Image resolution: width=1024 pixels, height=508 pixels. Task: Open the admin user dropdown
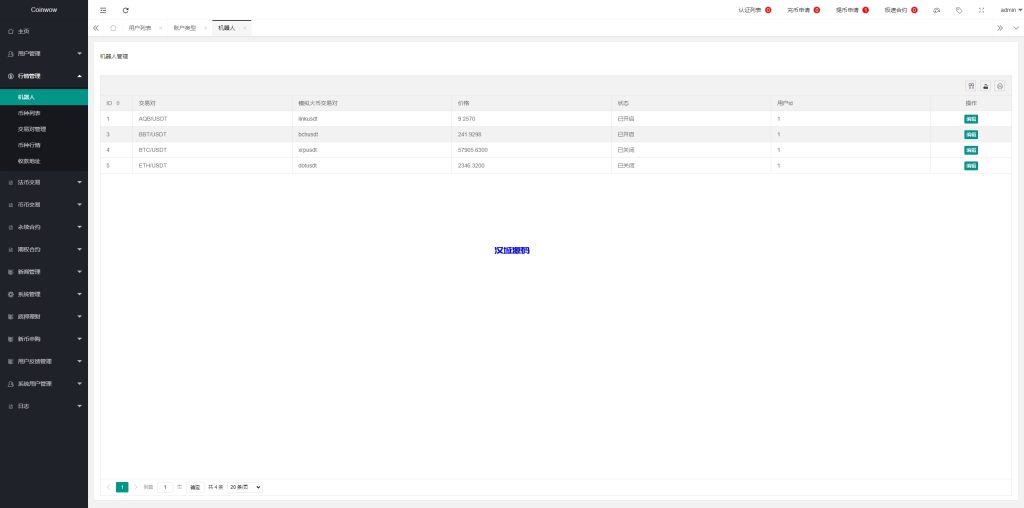pyautogui.click(x=1010, y=10)
